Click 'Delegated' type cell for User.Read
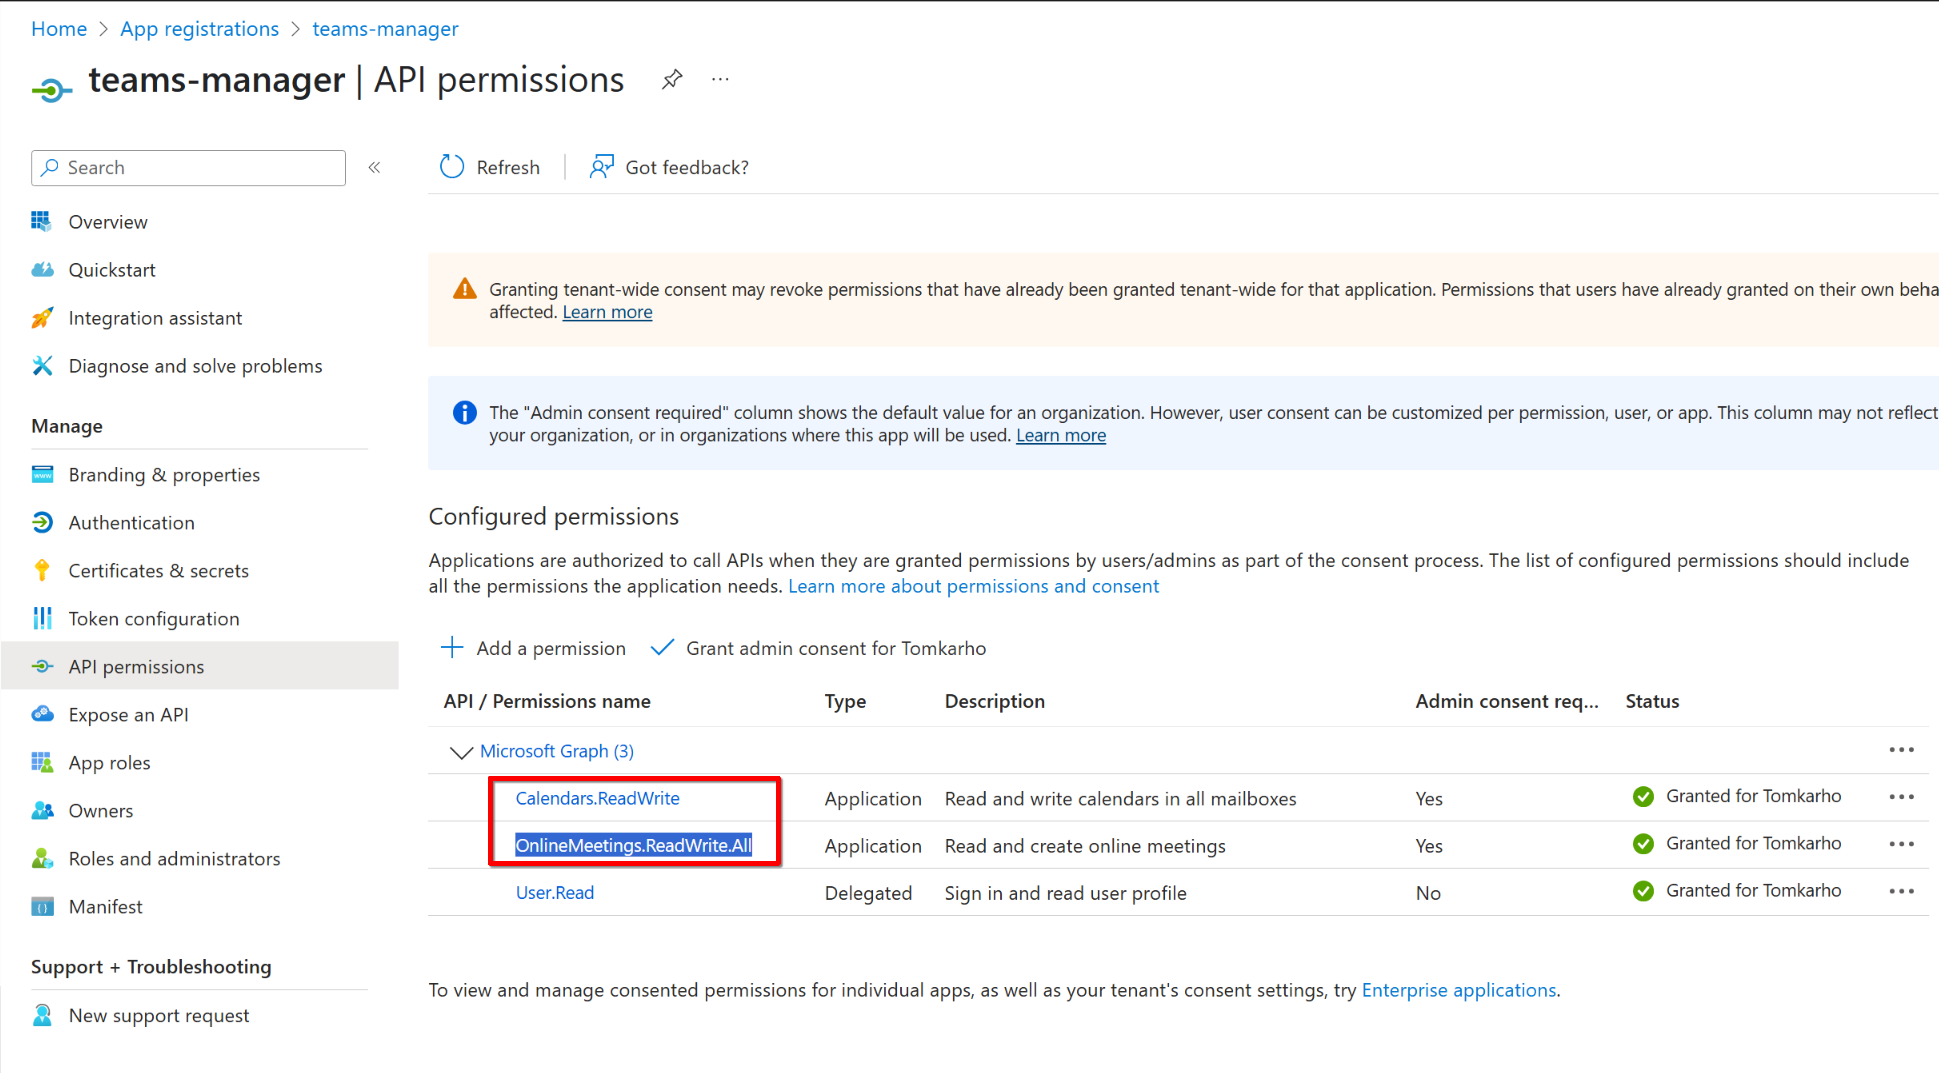1939x1073 pixels. [x=868, y=893]
